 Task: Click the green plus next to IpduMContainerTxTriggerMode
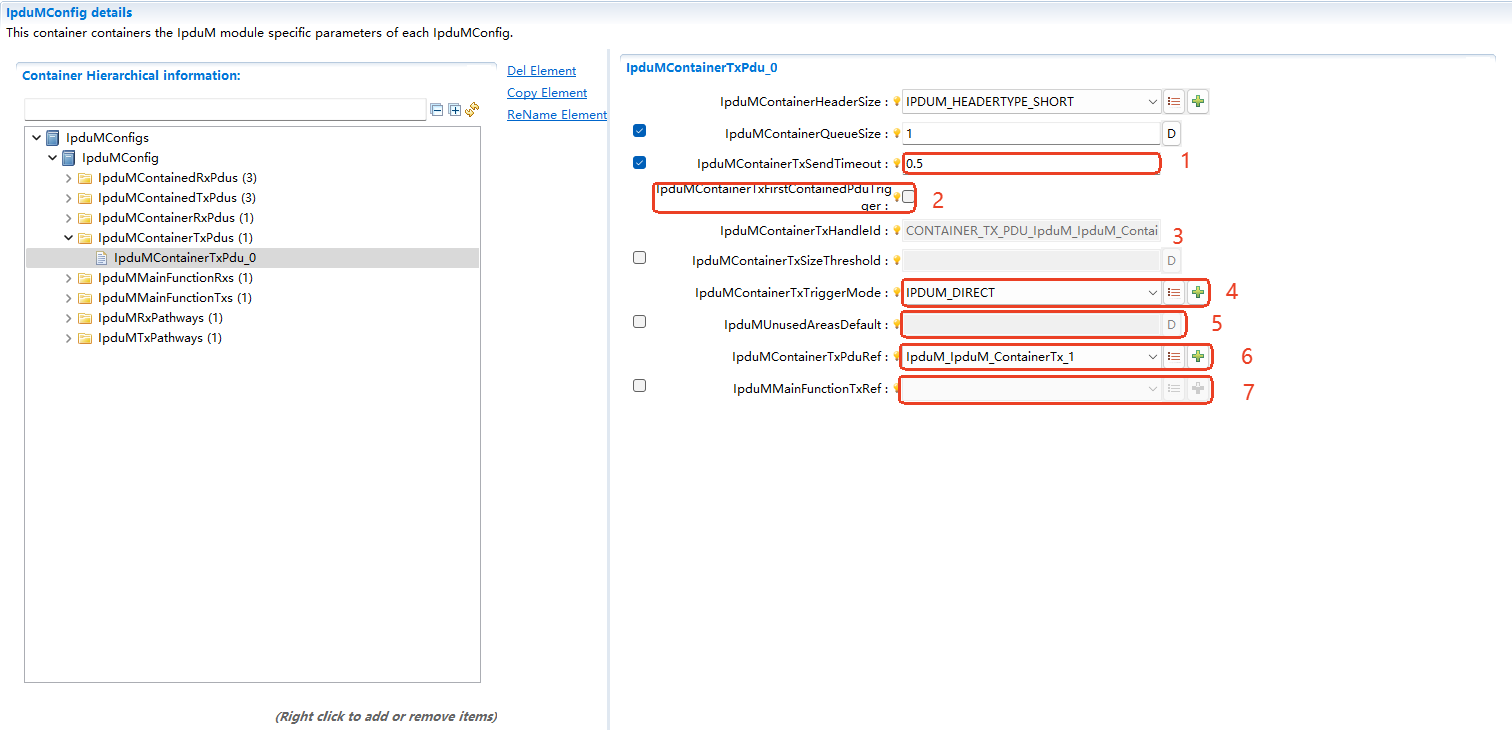[x=1196, y=292]
